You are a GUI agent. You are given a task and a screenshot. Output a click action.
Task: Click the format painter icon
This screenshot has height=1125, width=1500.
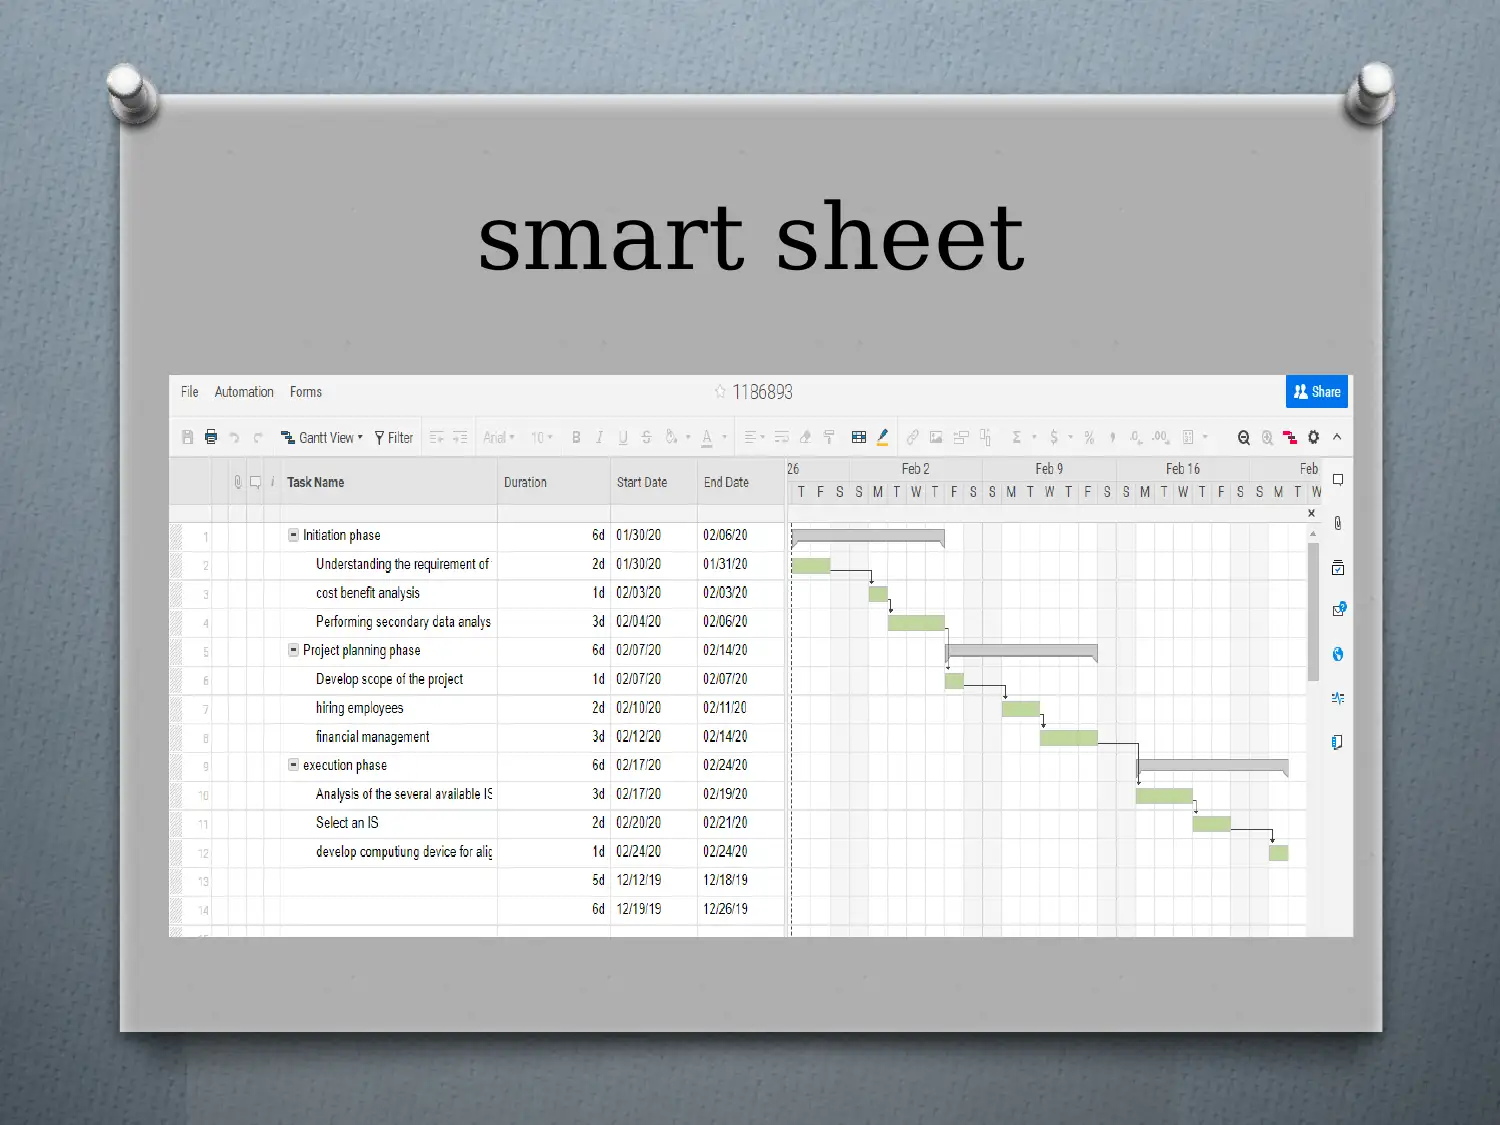point(829,437)
